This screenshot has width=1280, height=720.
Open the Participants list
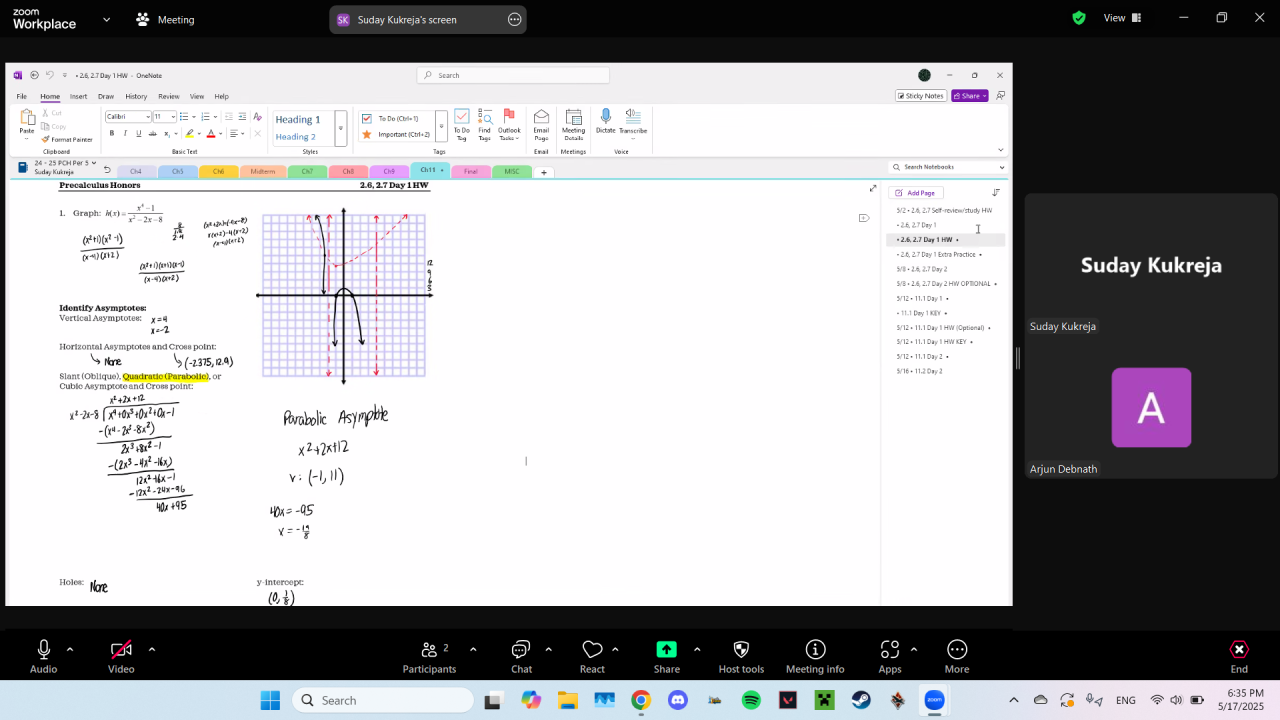point(429,656)
